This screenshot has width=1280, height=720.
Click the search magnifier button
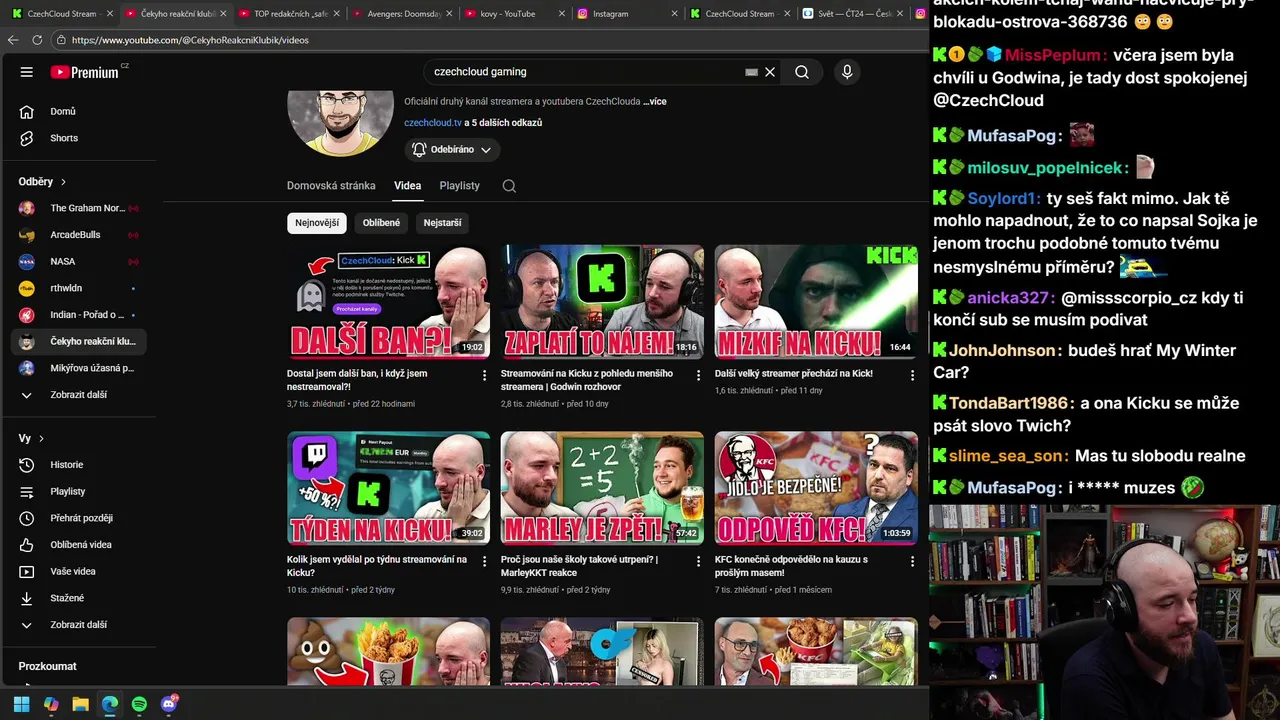pos(802,72)
